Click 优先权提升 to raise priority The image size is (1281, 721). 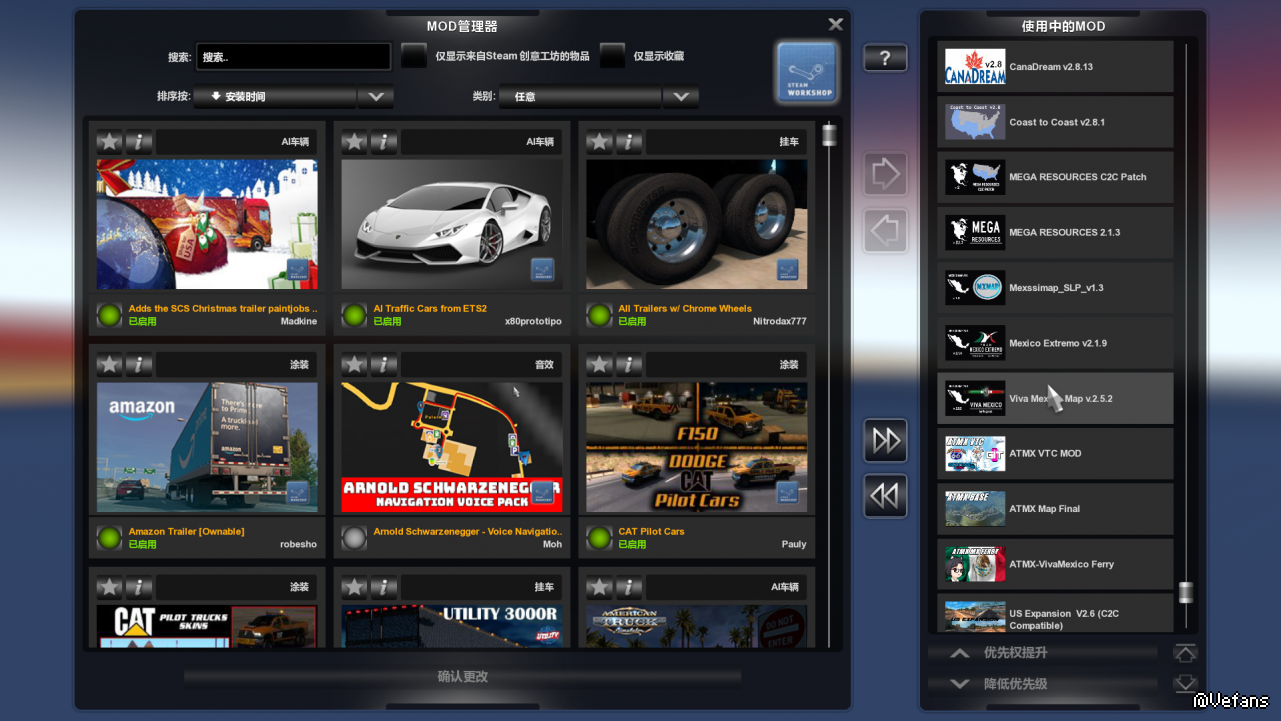(1043, 653)
